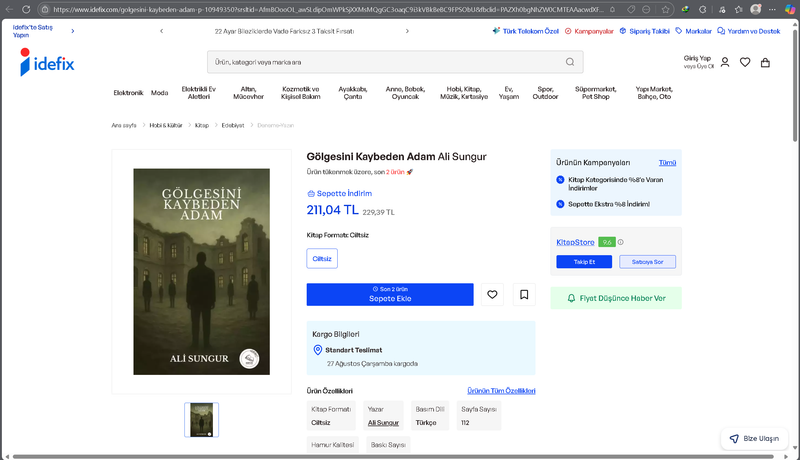Click in the product search field

(395, 62)
